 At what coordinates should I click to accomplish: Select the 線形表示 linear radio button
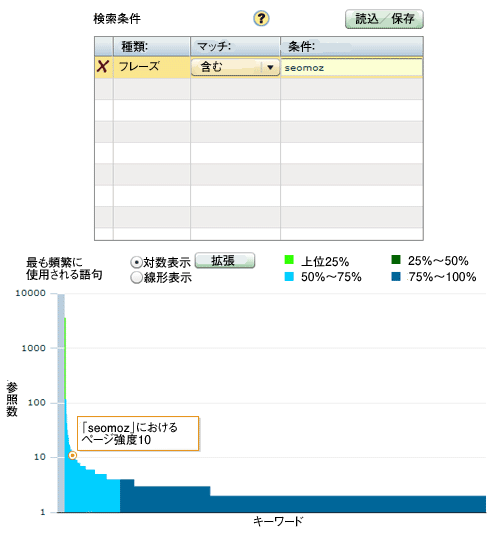136,278
